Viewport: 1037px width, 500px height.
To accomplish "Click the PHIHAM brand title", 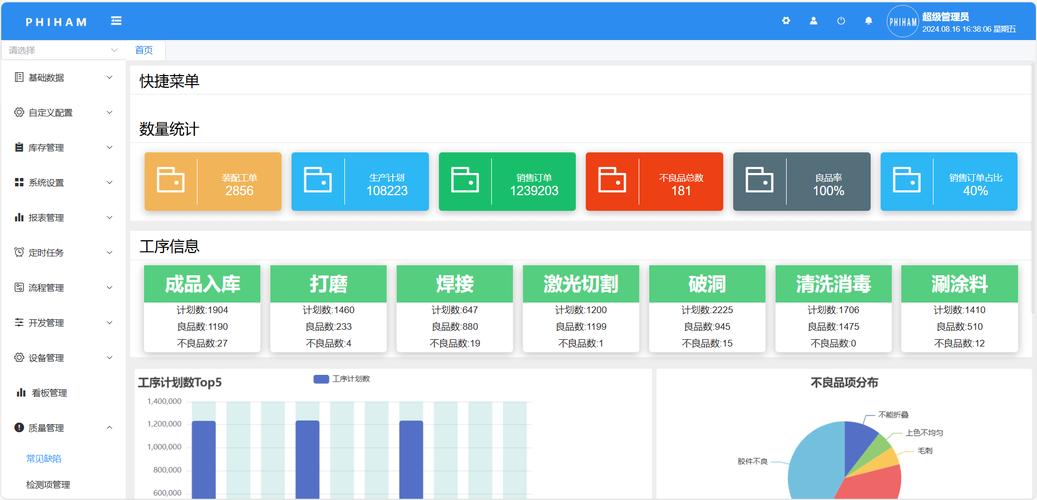I will tap(56, 22).
